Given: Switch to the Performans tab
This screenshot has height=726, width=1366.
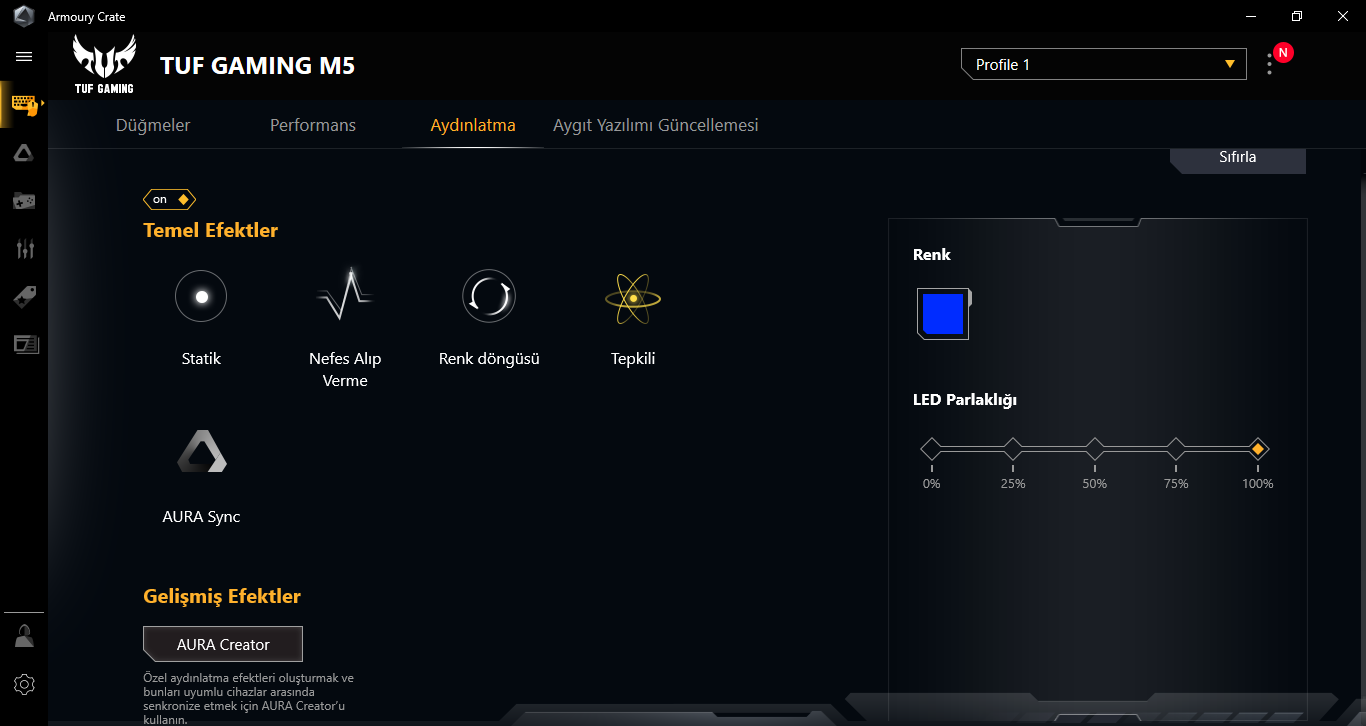Looking at the screenshot, I should click(313, 125).
